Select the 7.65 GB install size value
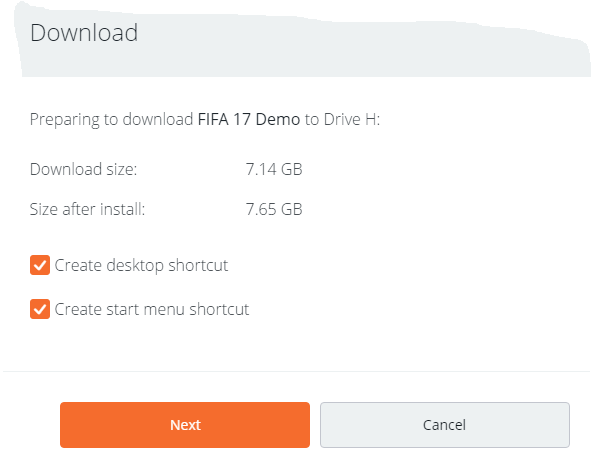The width and height of the screenshot is (593, 476). (x=274, y=209)
